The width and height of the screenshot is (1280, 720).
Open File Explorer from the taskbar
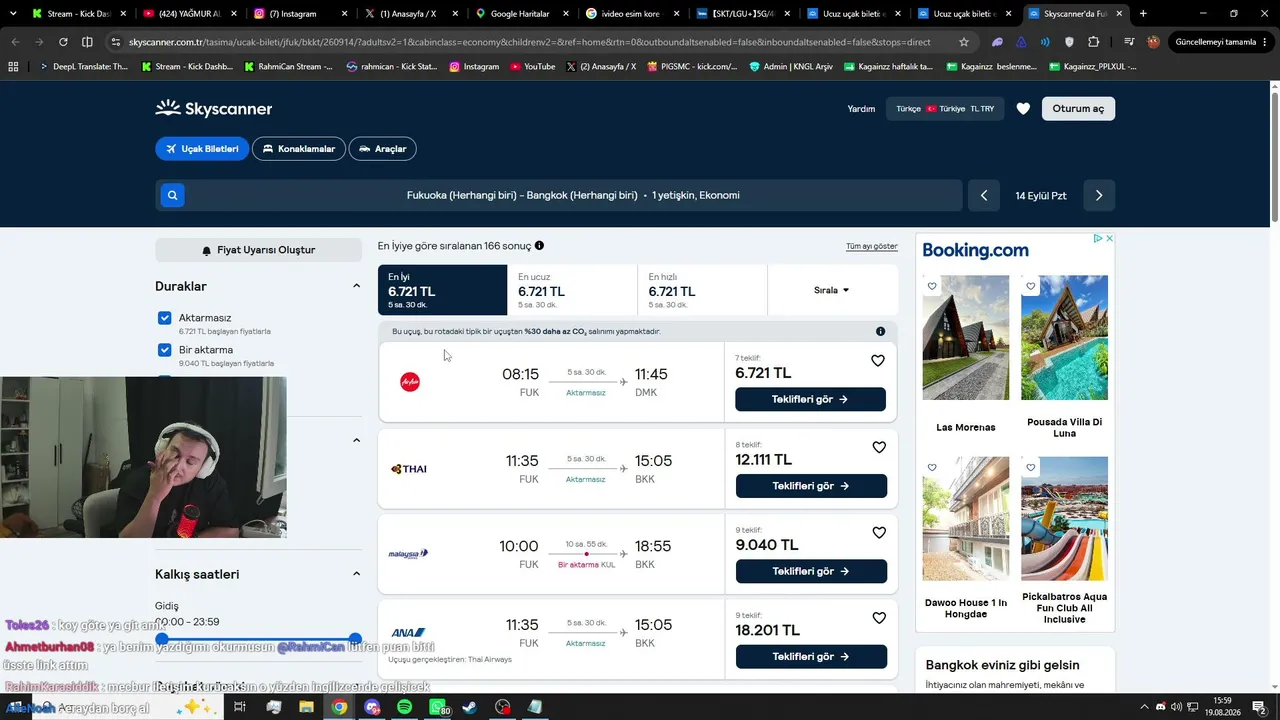coord(306,707)
